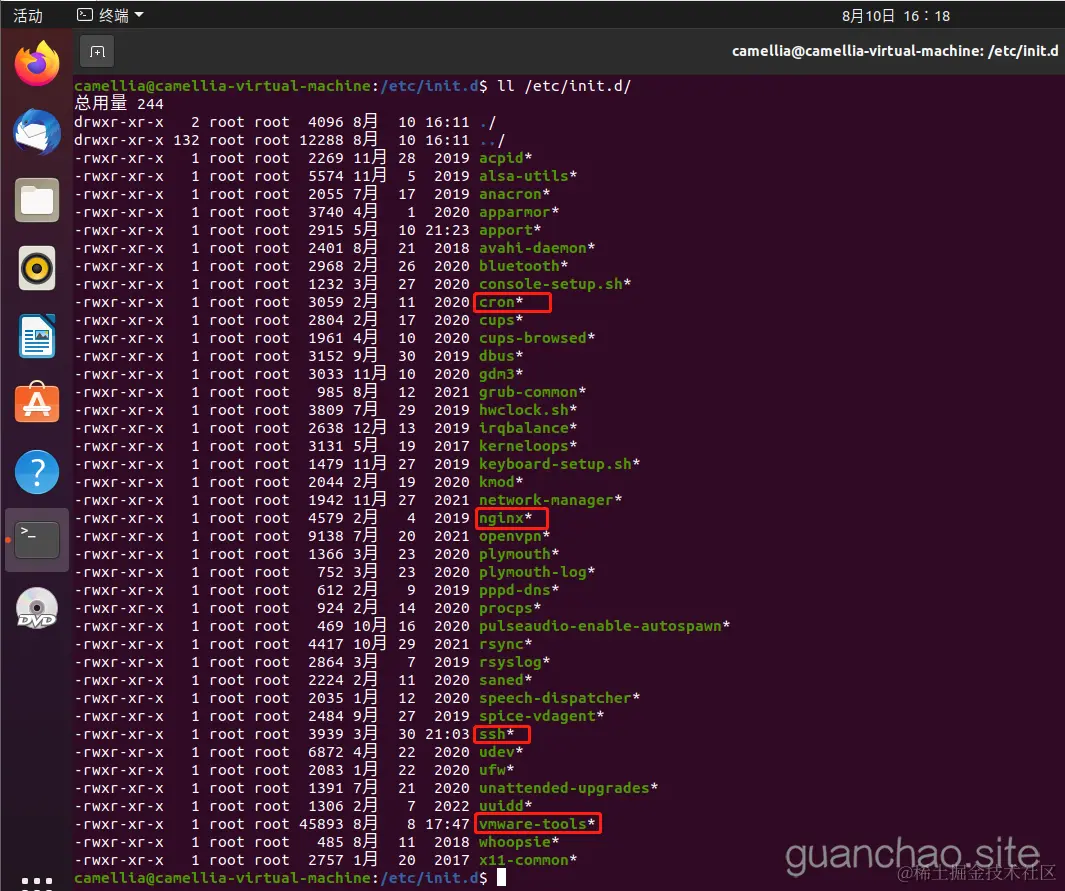1065x891 pixels.
Task: Click the console-setup.sh* file name
Action: tap(555, 284)
